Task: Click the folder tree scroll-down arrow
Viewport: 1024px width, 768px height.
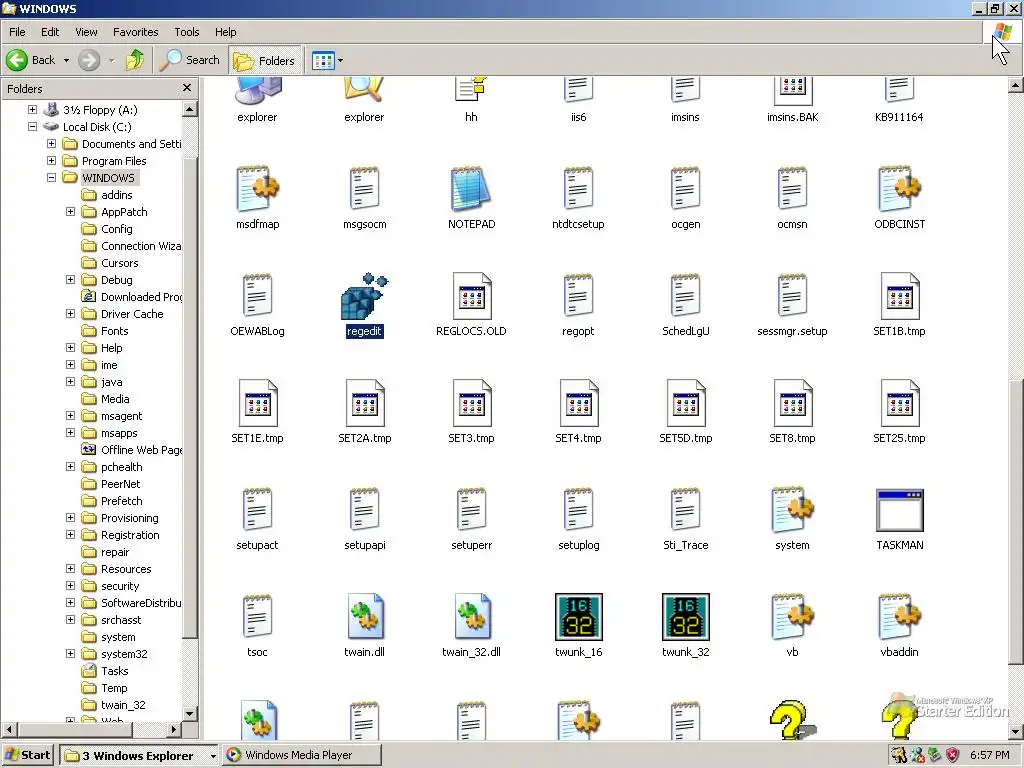Action: point(189,713)
